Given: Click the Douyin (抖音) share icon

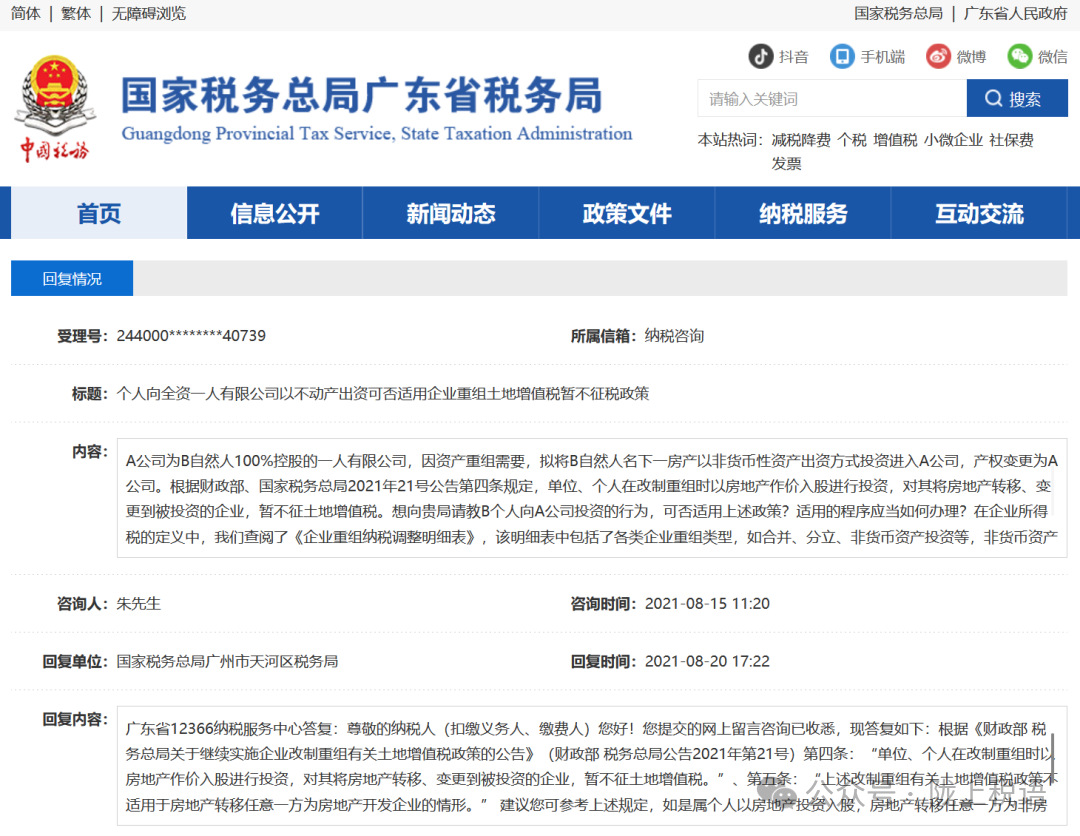Looking at the screenshot, I should click(x=762, y=56).
